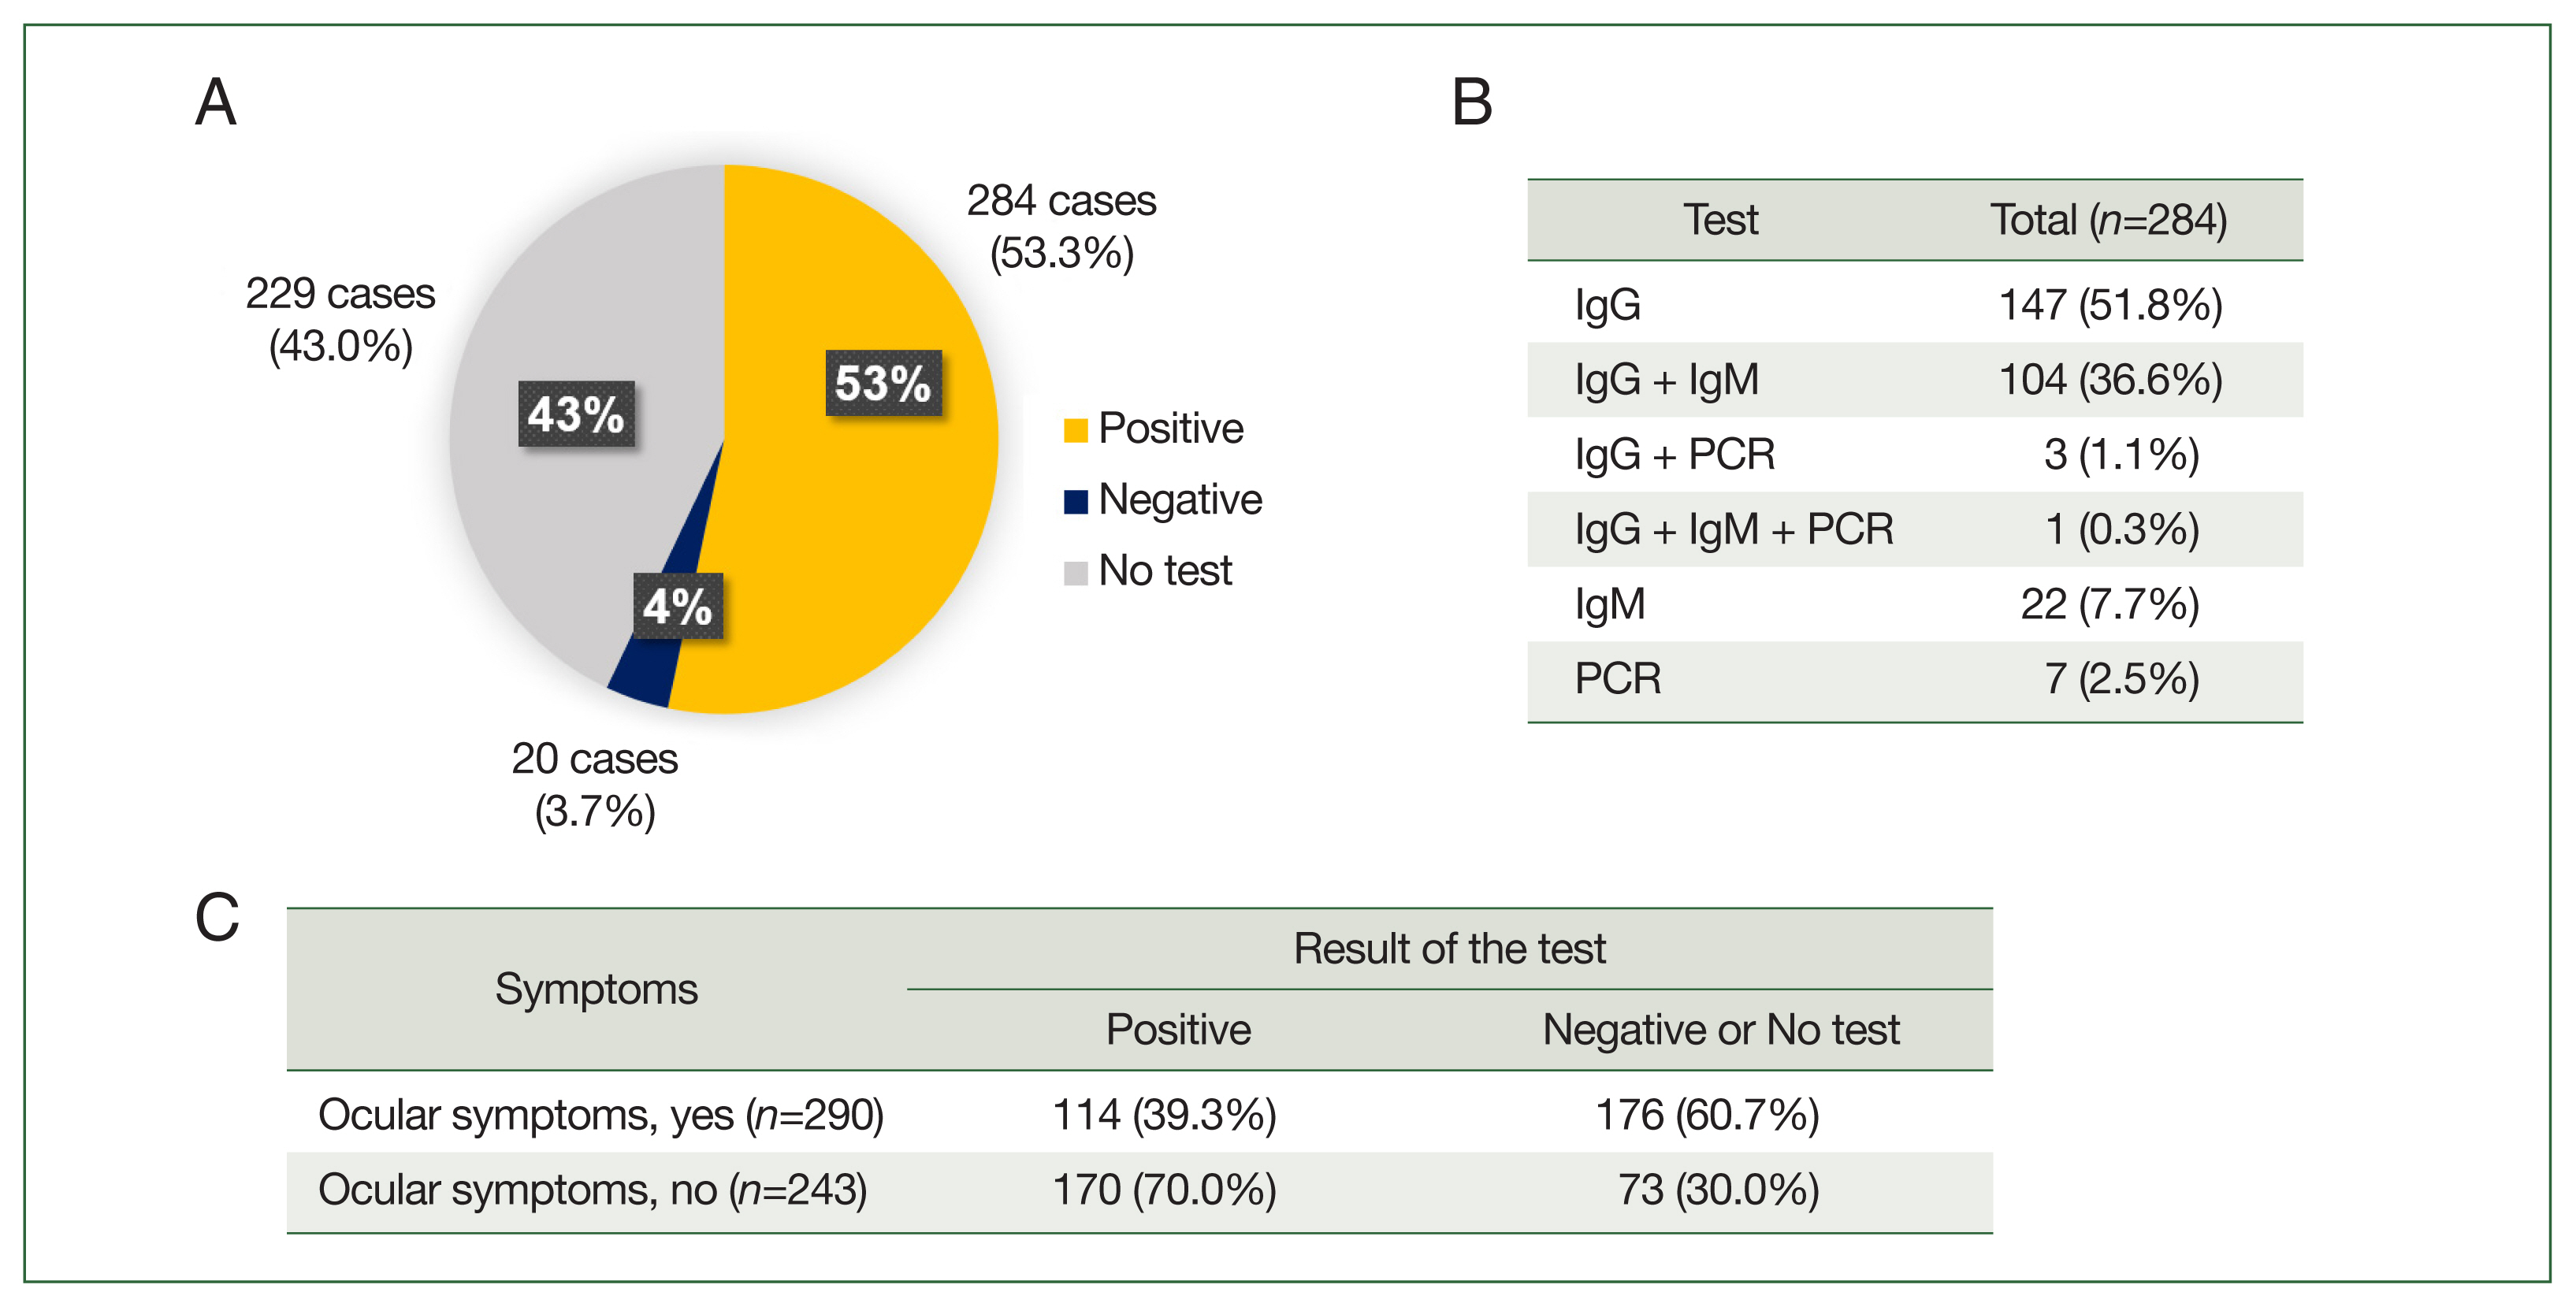Click the "Negative or No test" column header
The width and height of the screenshot is (2576, 1307).
click(x=1720, y=1029)
